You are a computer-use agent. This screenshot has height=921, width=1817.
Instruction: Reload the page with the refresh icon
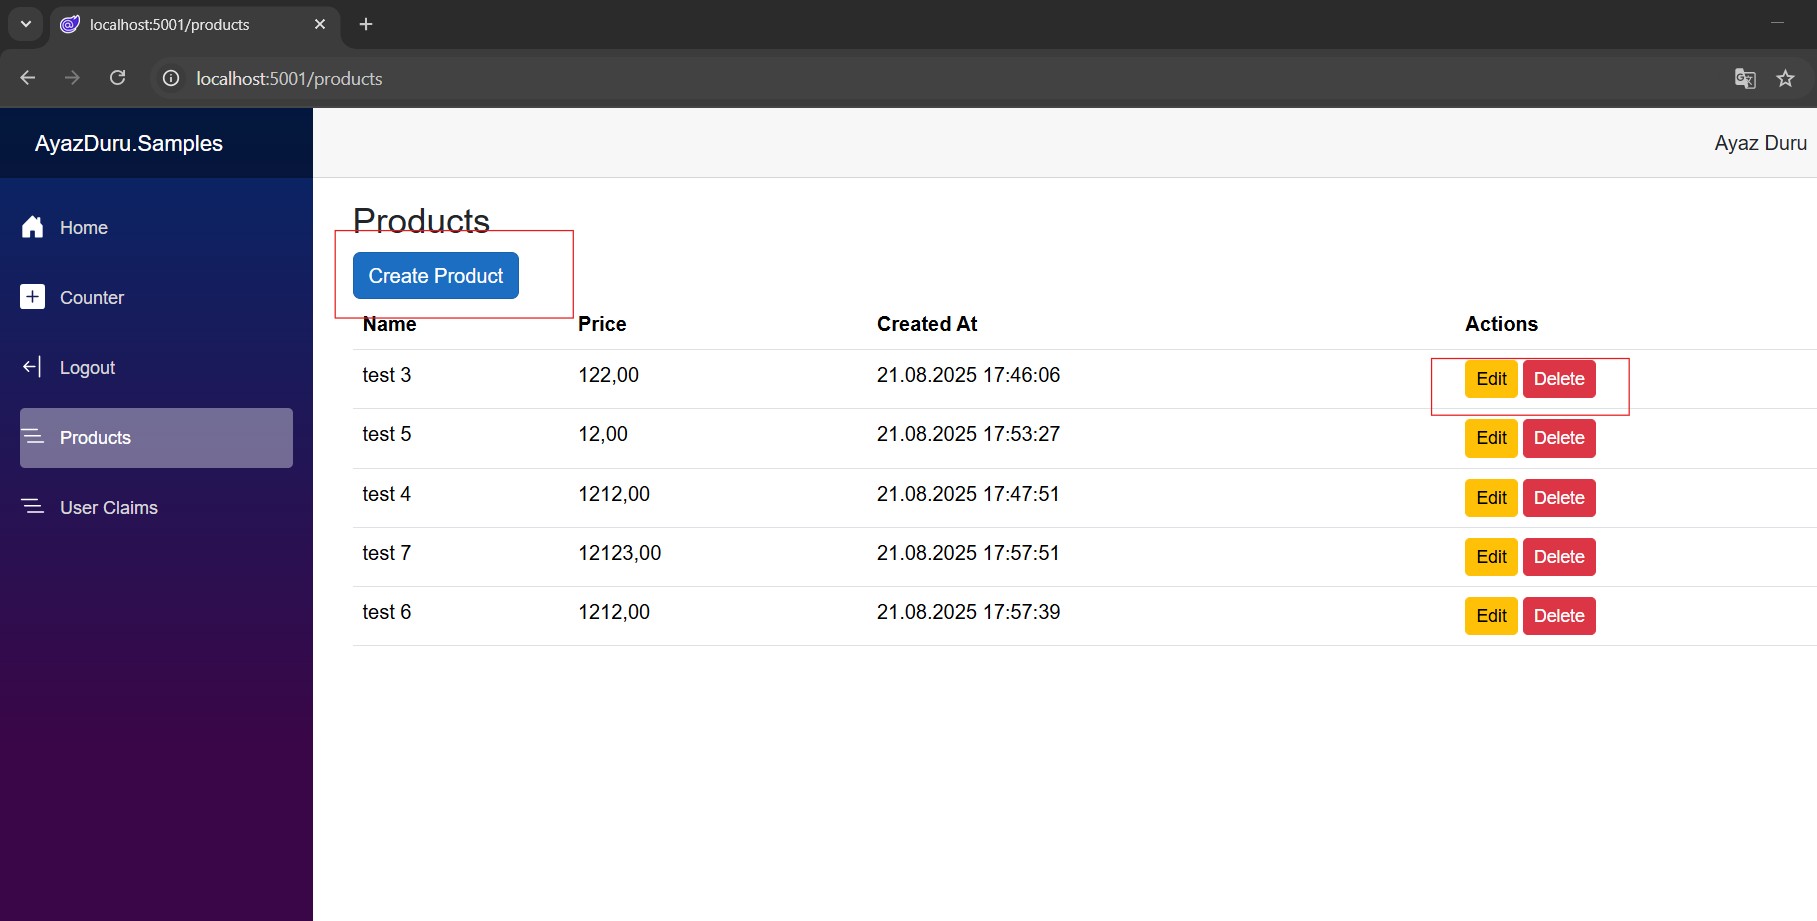[x=118, y=78]
